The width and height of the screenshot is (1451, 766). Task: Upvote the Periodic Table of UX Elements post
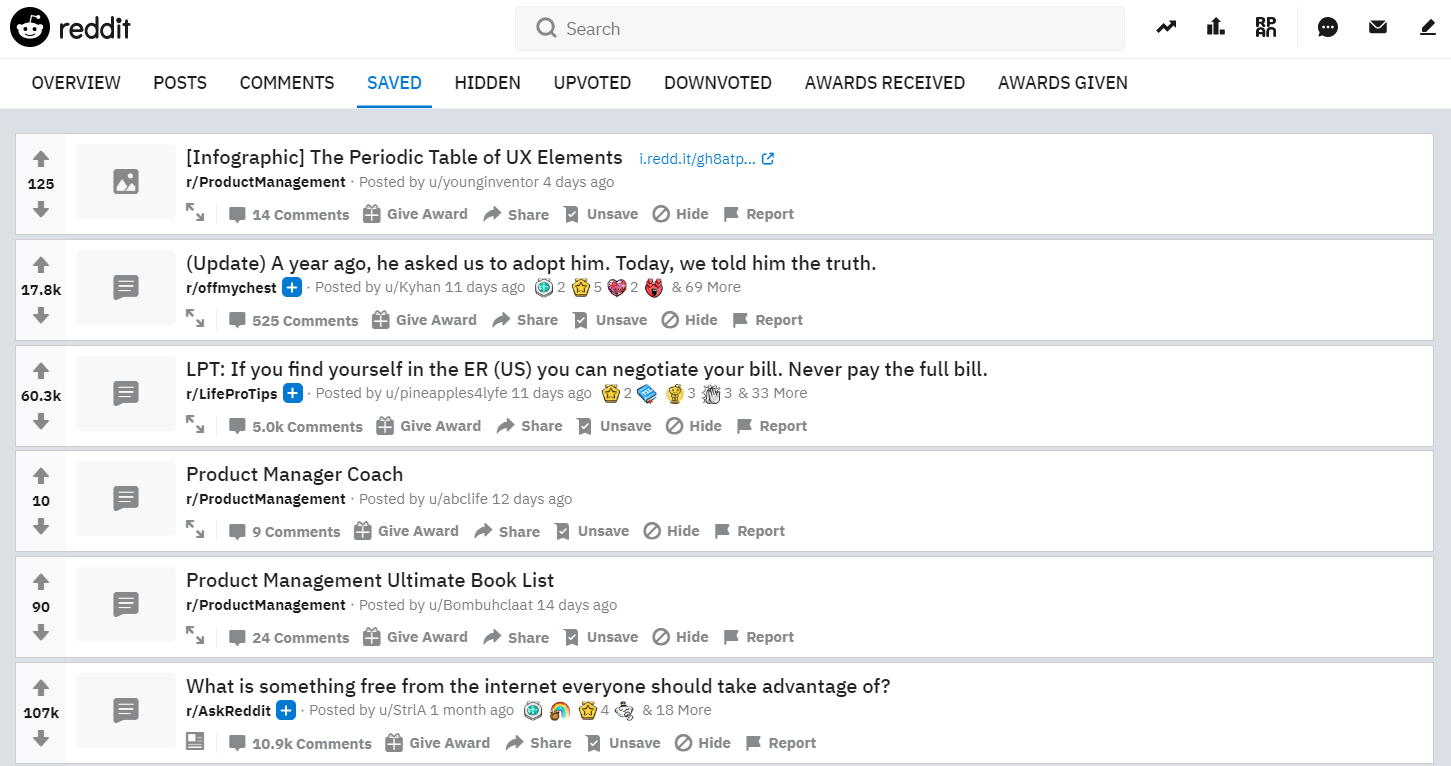(x=41, y=158)
